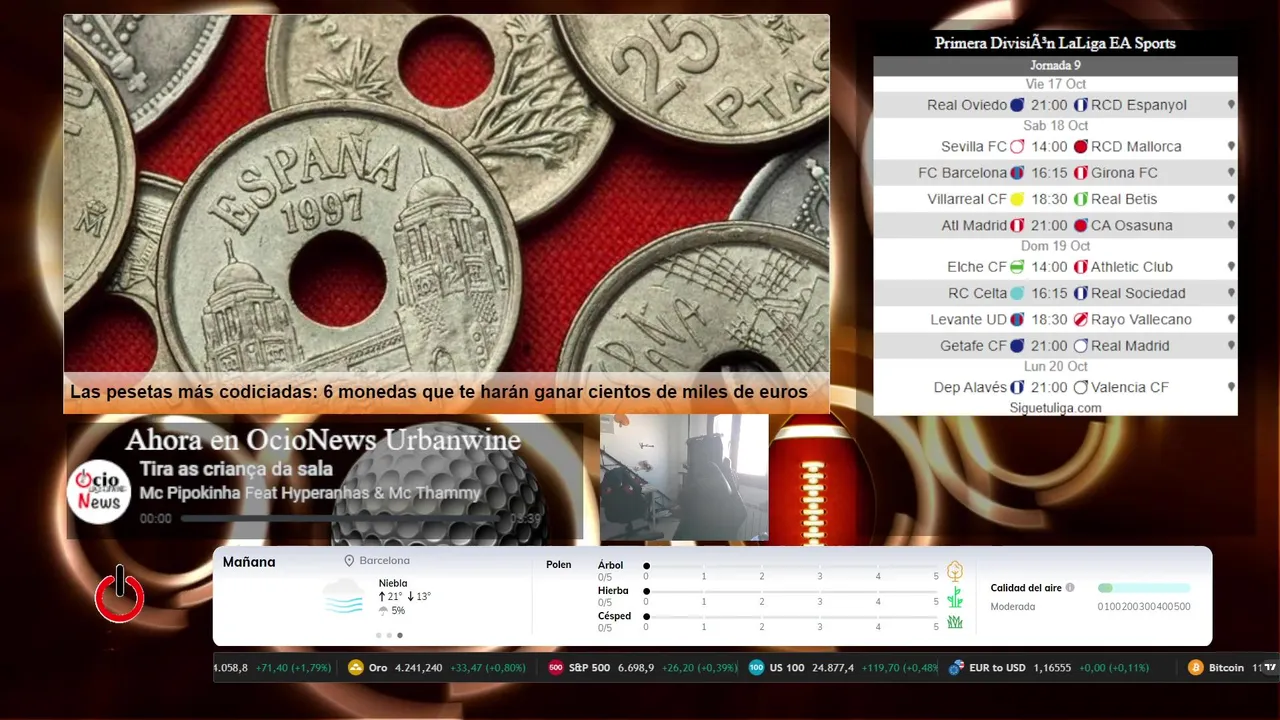Click the umbrella rain probability icon
The height and width of the screenshot is (720, 1280).
pyautogui.click(x=383, y=610)
